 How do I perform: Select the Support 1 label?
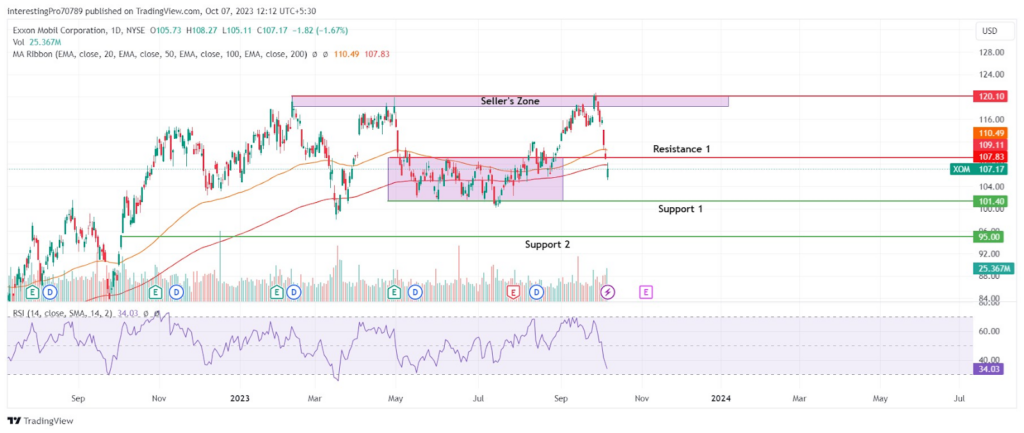[680, 209]
